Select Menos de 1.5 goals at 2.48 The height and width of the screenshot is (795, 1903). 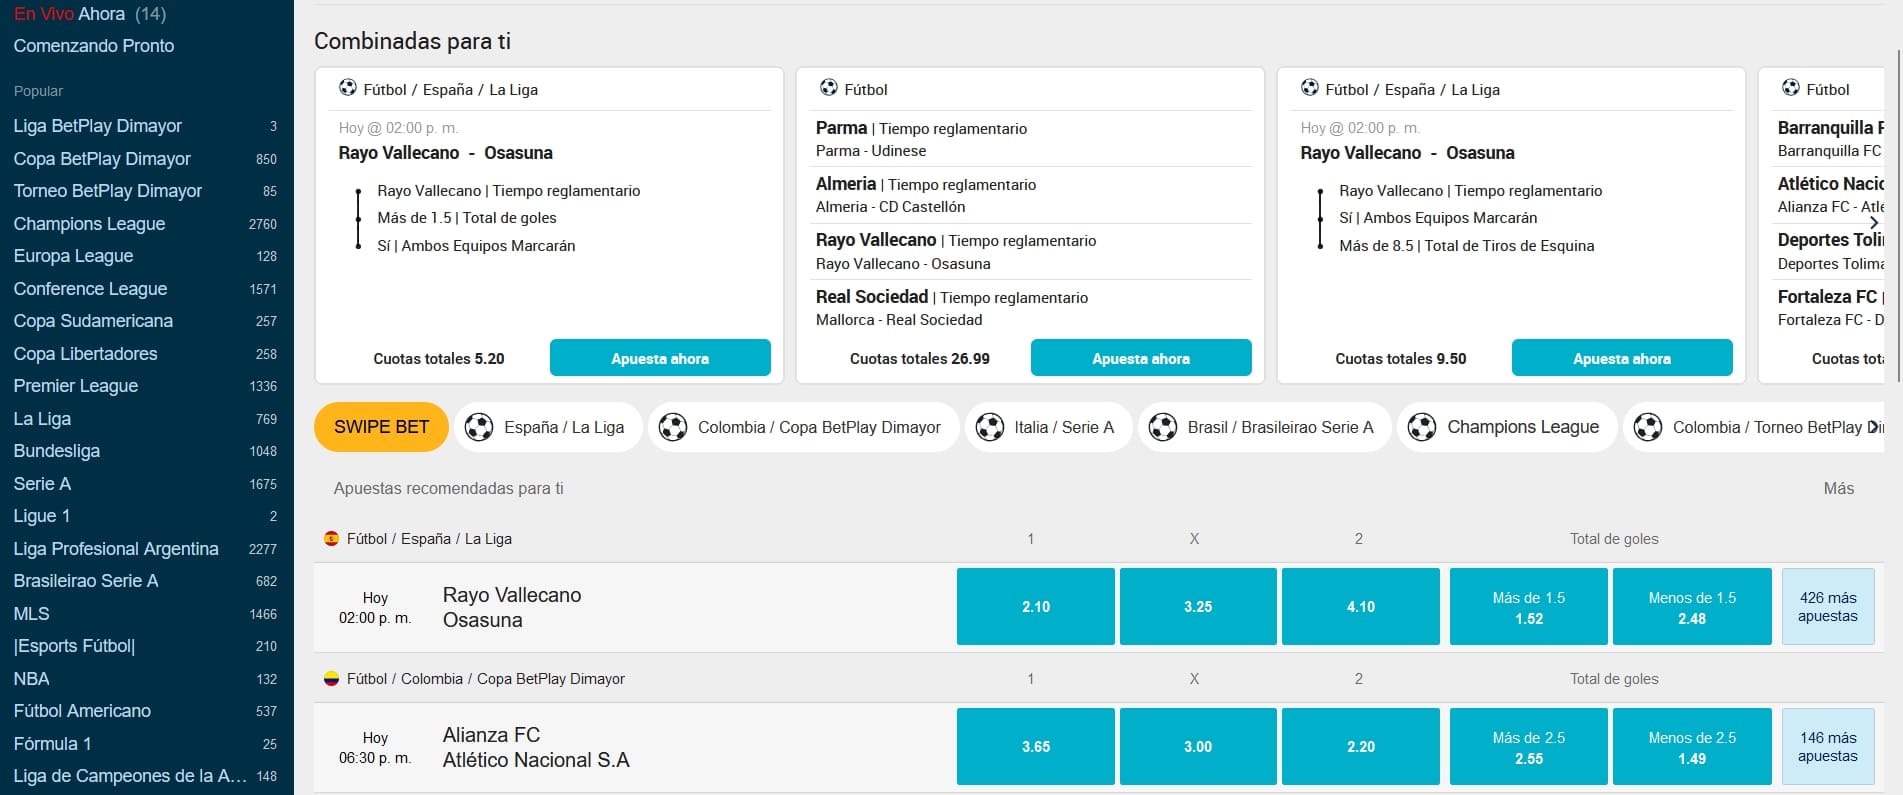tap(1692, 607)
